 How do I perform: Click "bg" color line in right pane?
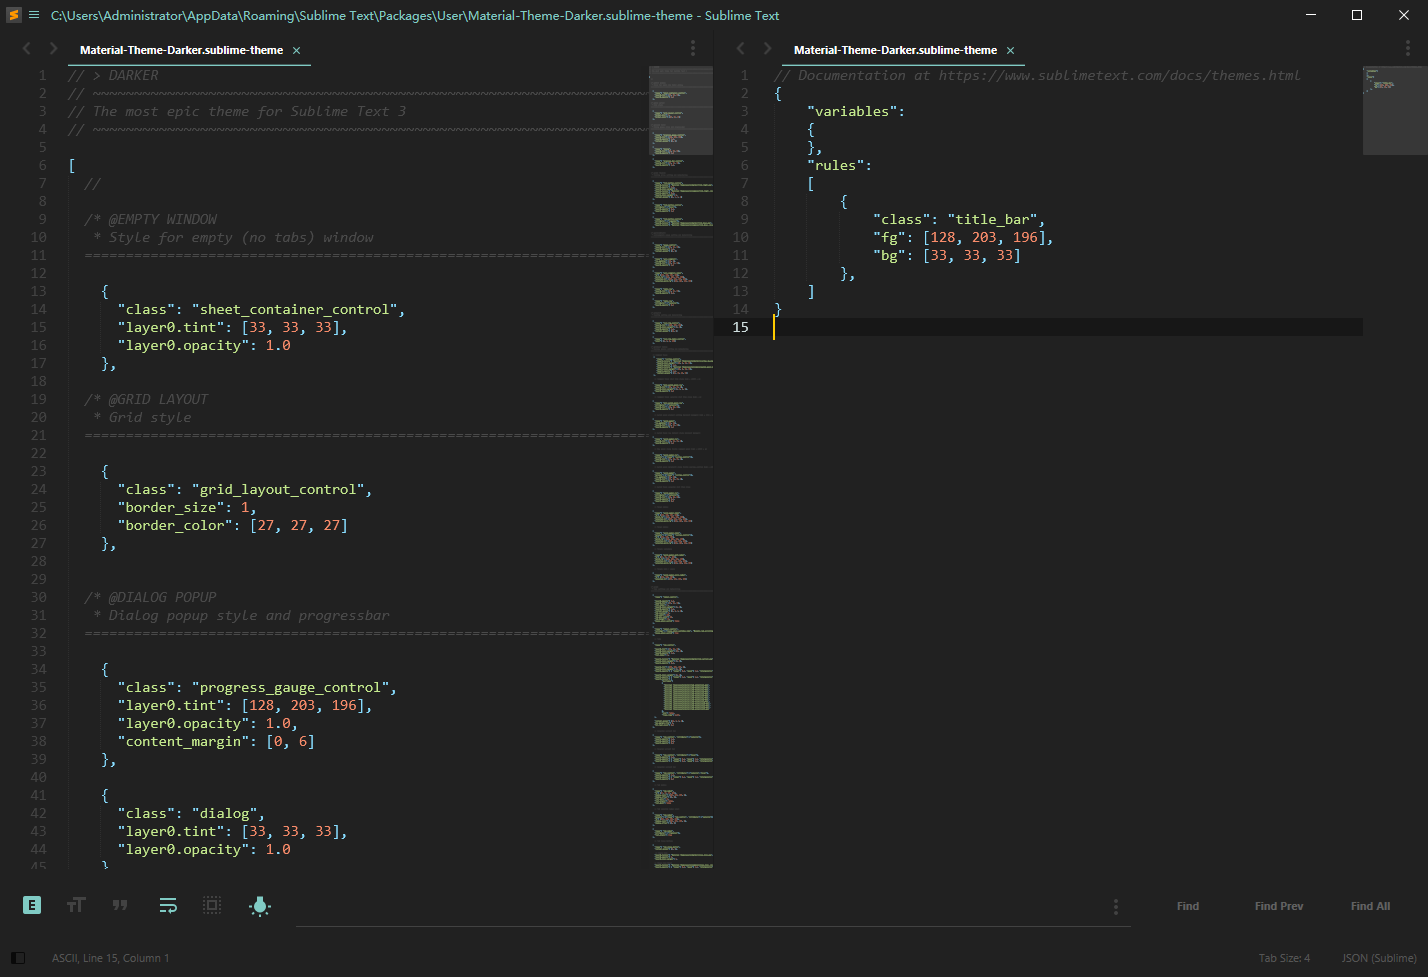tap(947, 255)
